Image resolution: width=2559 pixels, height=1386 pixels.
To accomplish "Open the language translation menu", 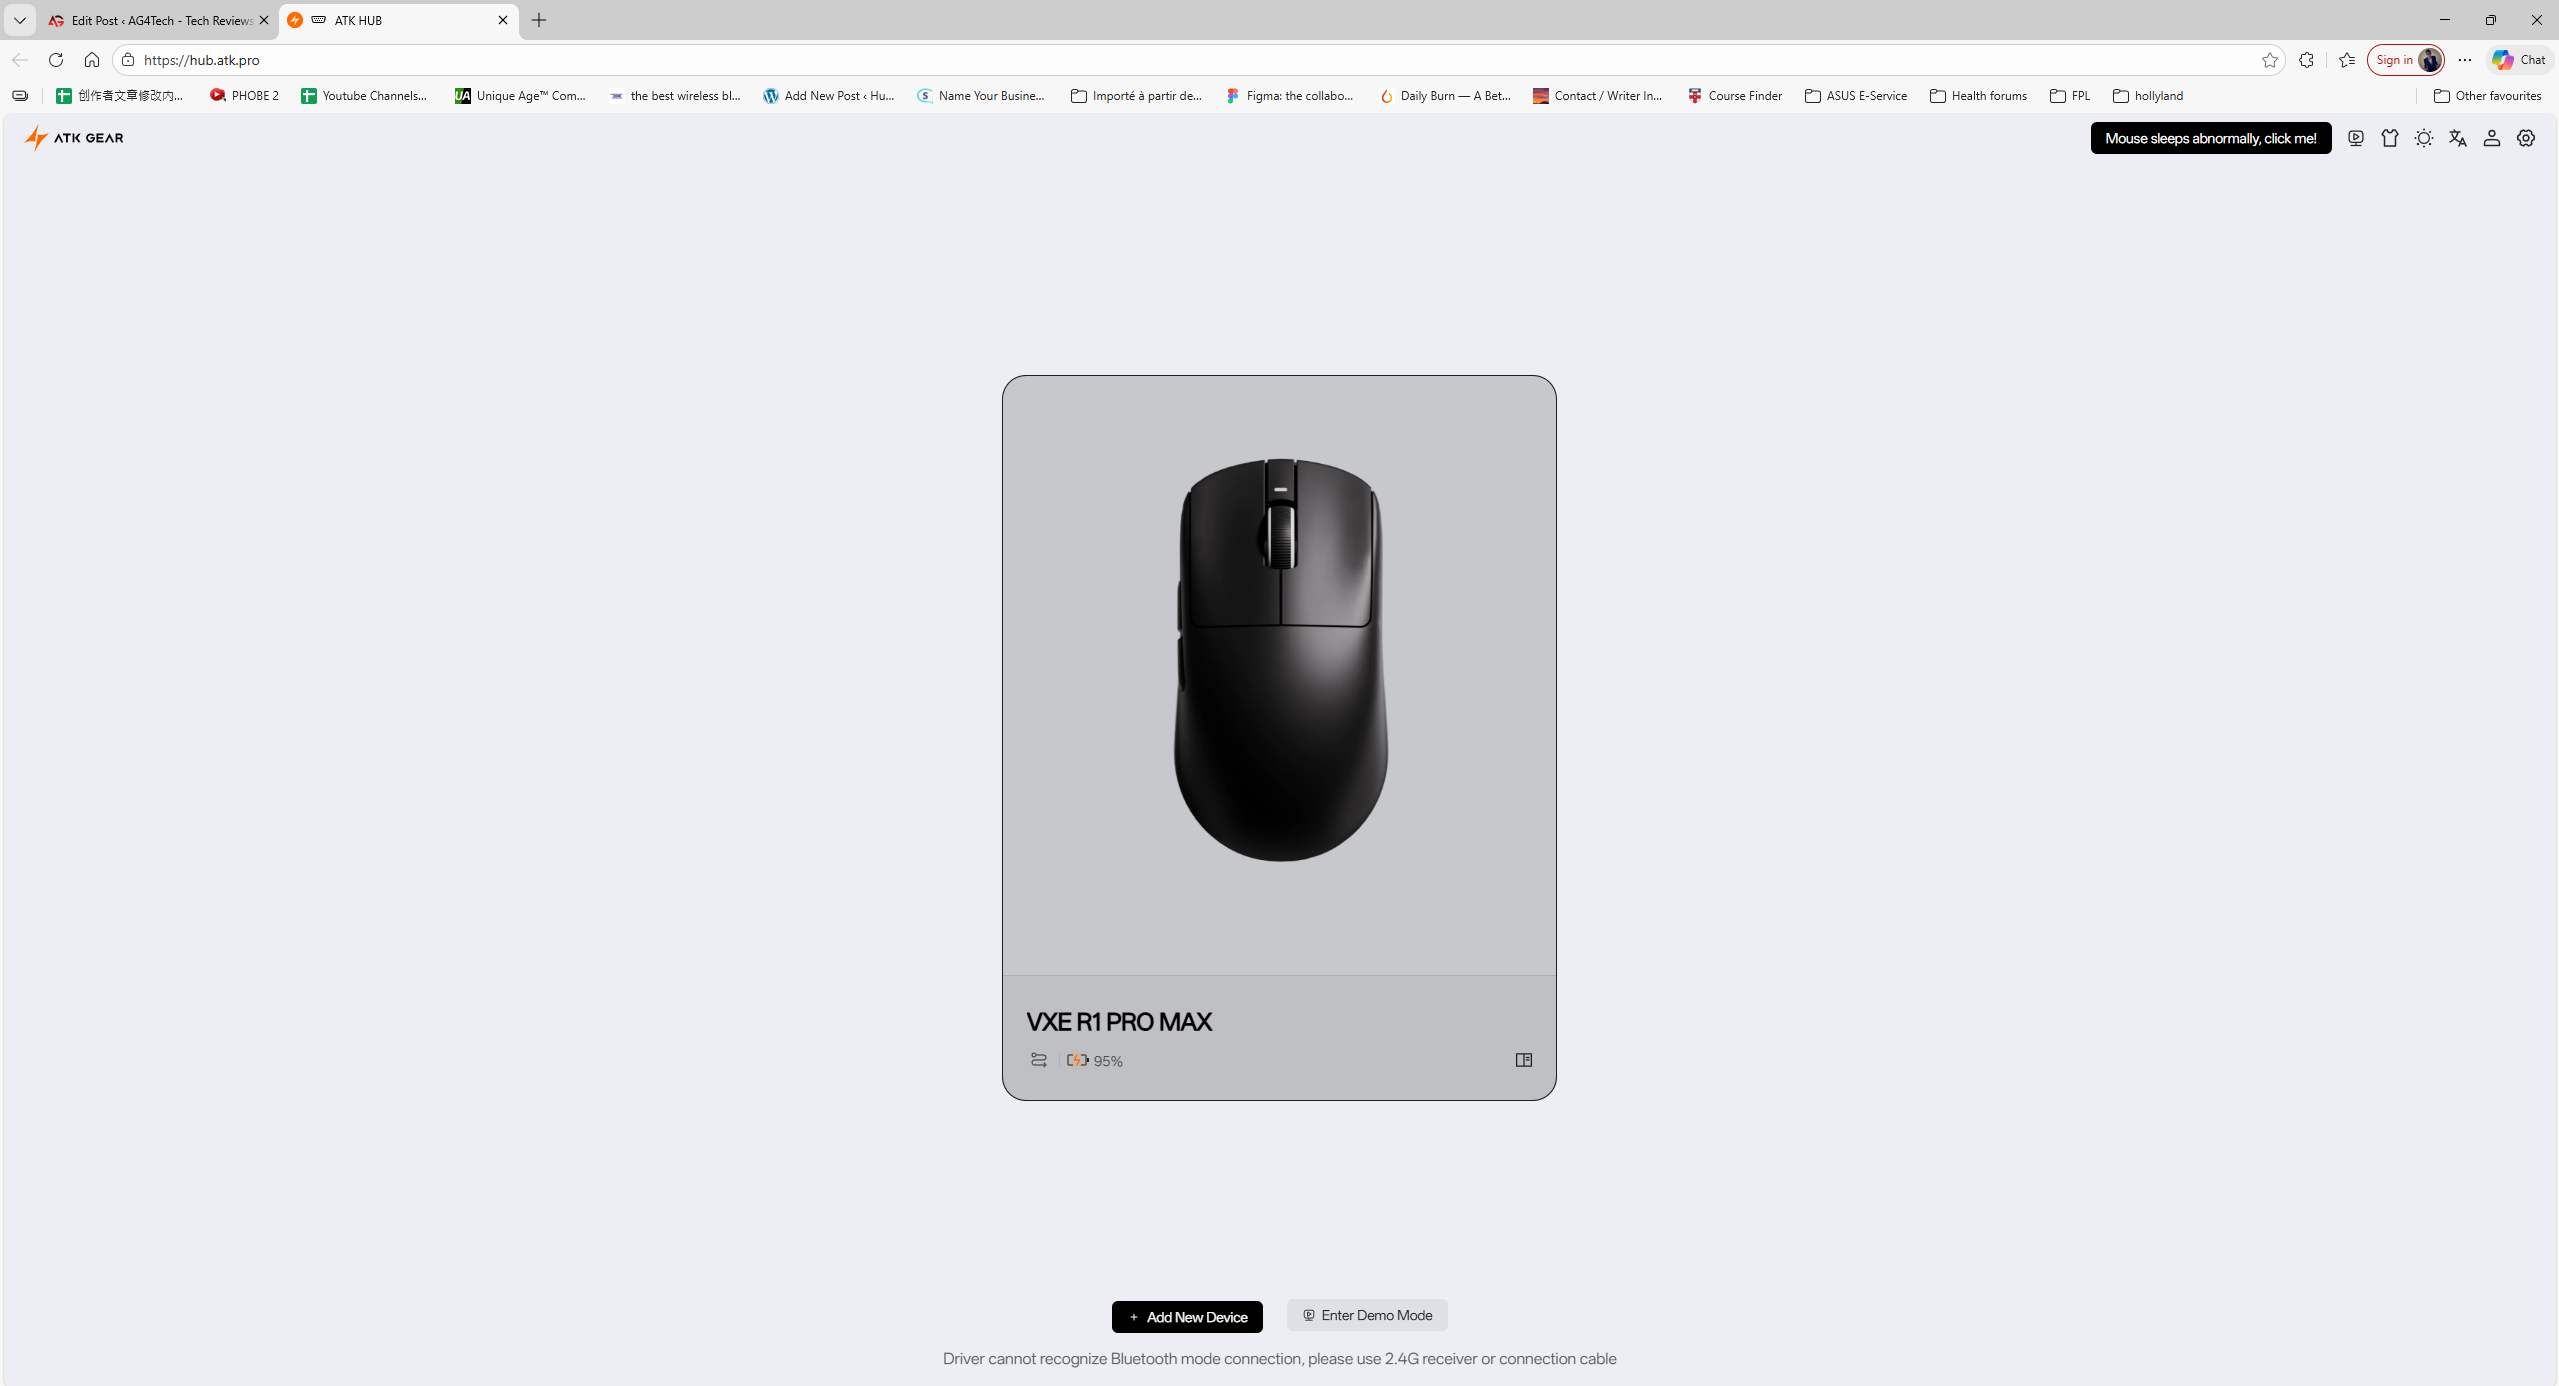I will tap(2458, 138).
